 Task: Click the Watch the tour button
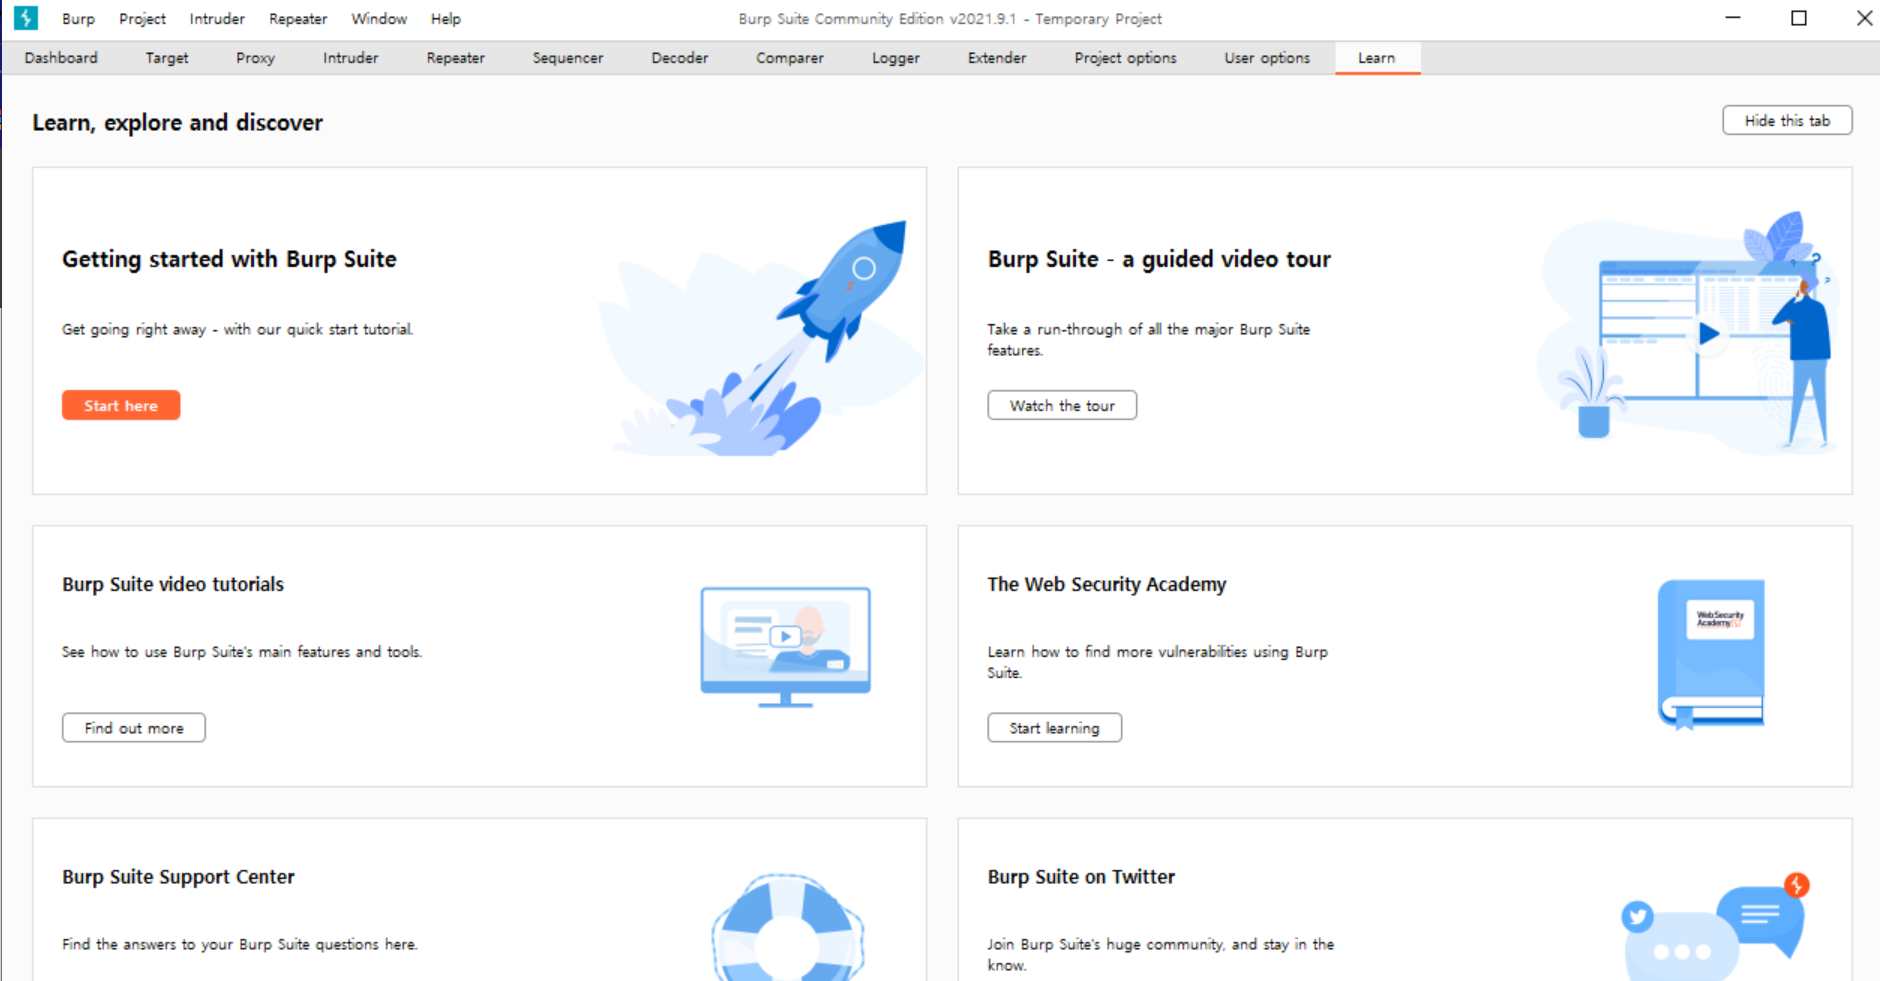[x=1062, y=405]
